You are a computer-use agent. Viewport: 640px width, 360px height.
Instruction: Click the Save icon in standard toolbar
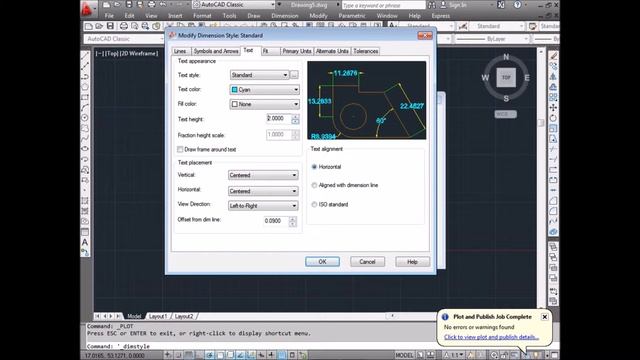coord(110,27)
